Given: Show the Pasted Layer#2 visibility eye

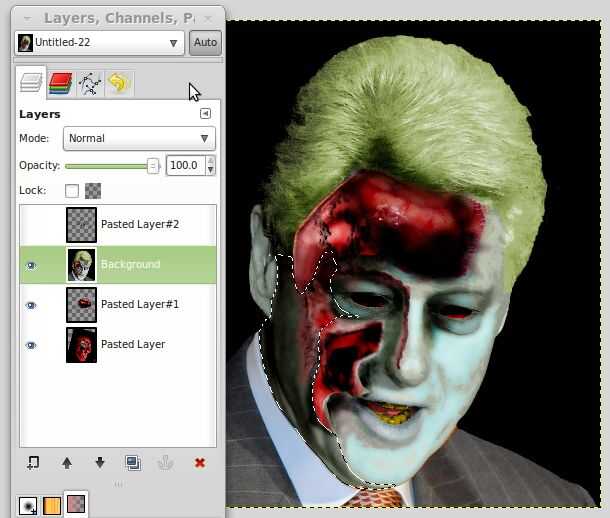Looking at the screenshot, I should click(31, 225).
